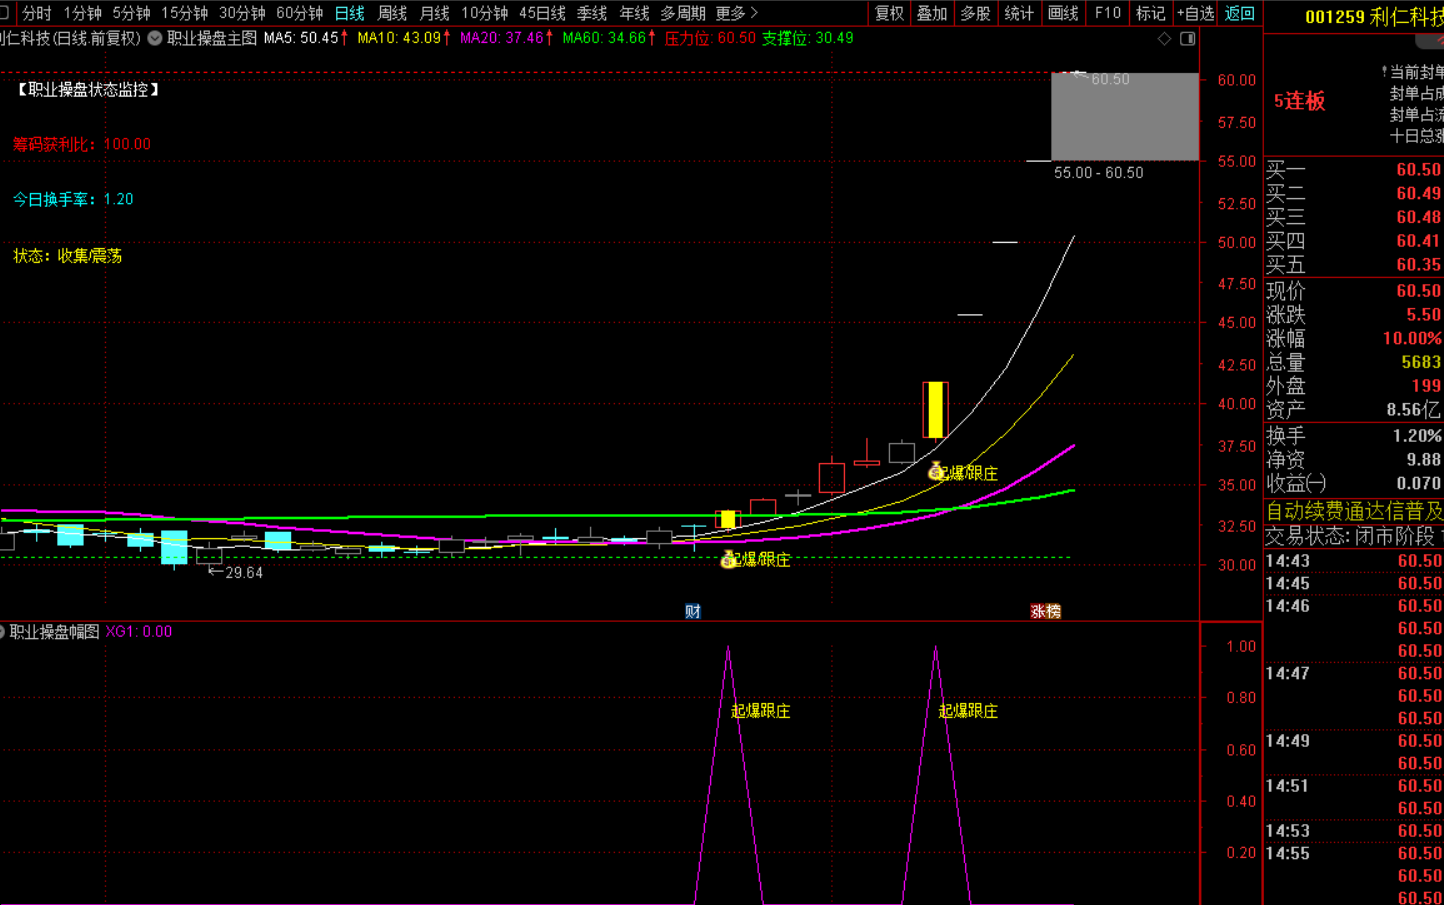Click the 5连板 tag
Viewport: 1444px width, 905px height.
point(1299,101)
